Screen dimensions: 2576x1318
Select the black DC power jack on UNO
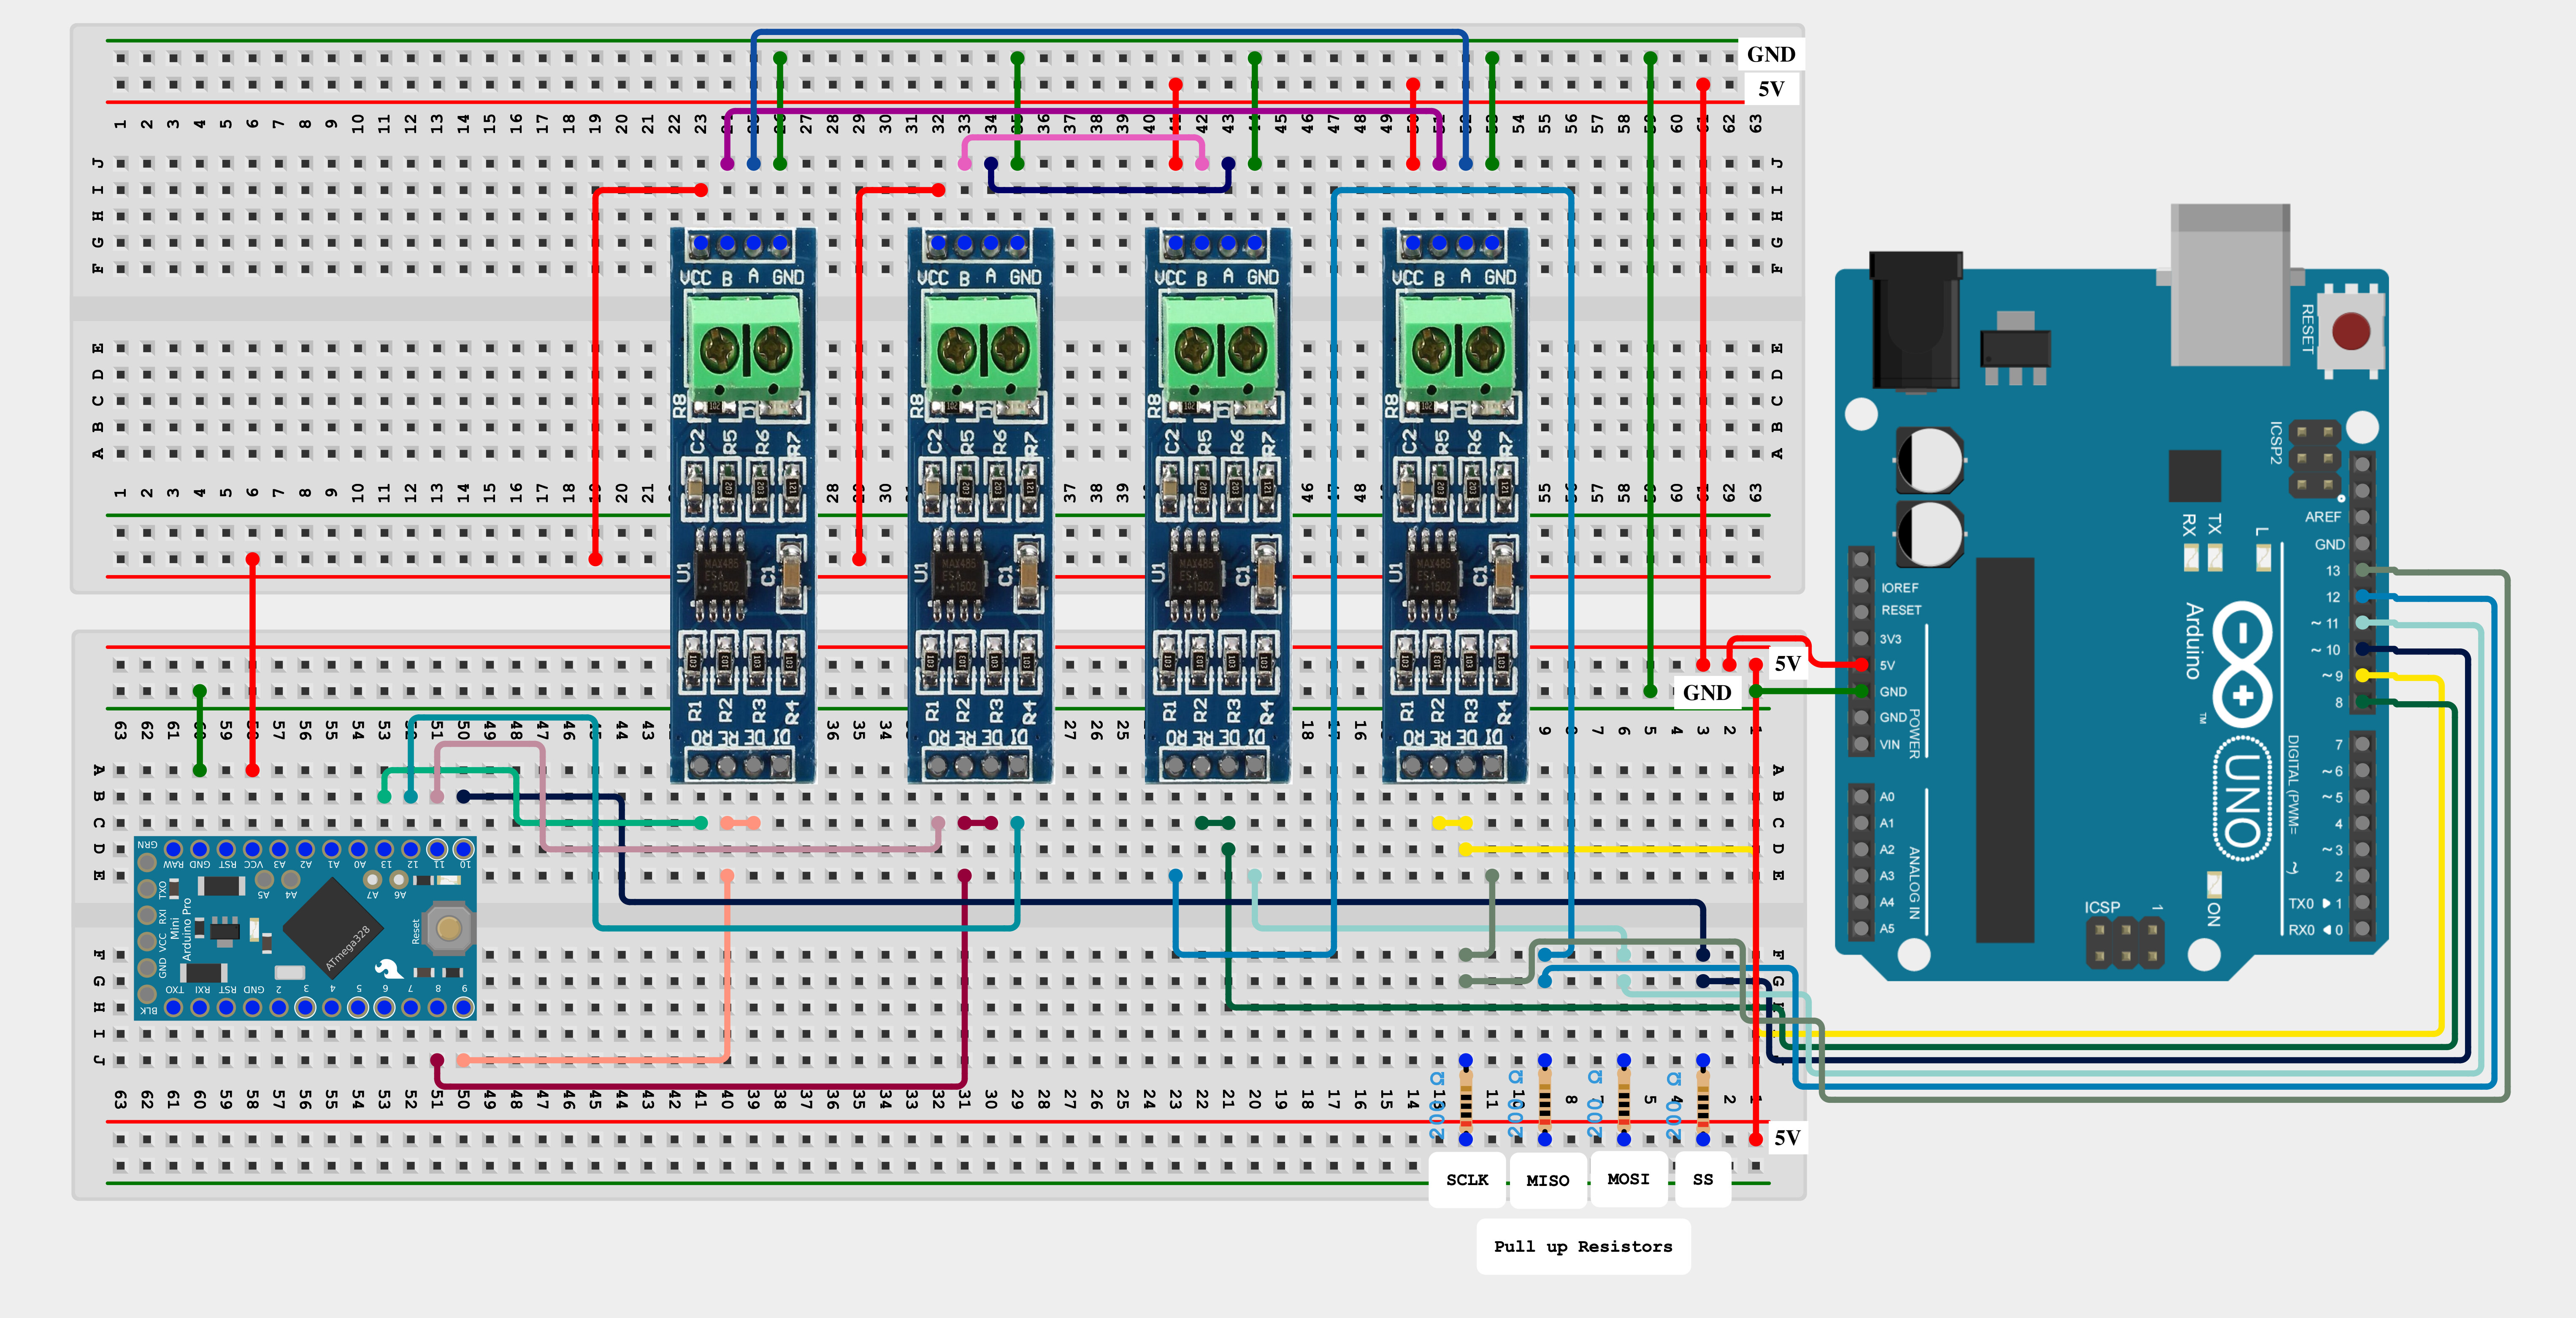1915,320
